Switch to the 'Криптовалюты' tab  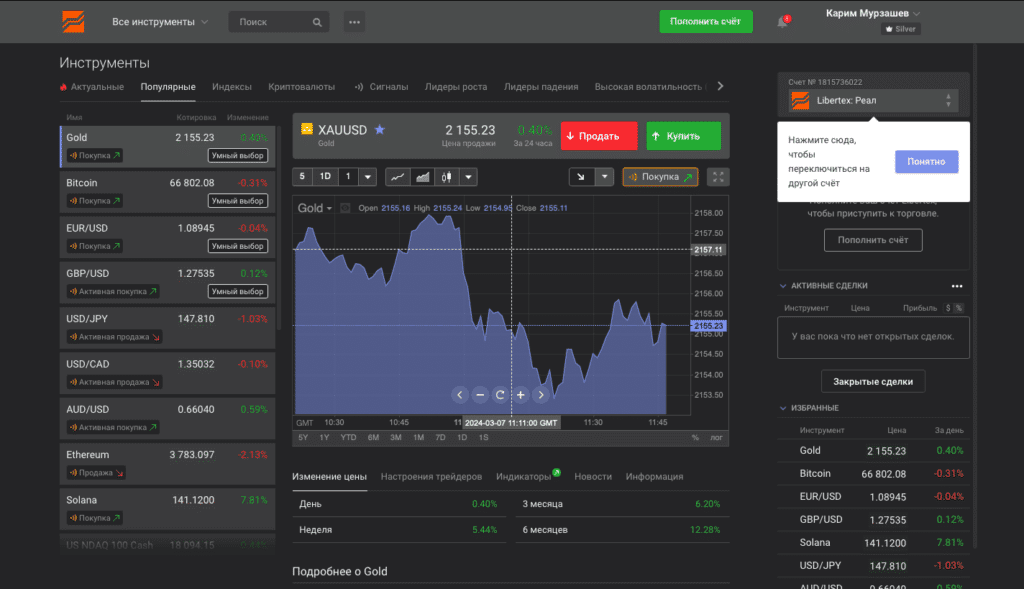302,87
